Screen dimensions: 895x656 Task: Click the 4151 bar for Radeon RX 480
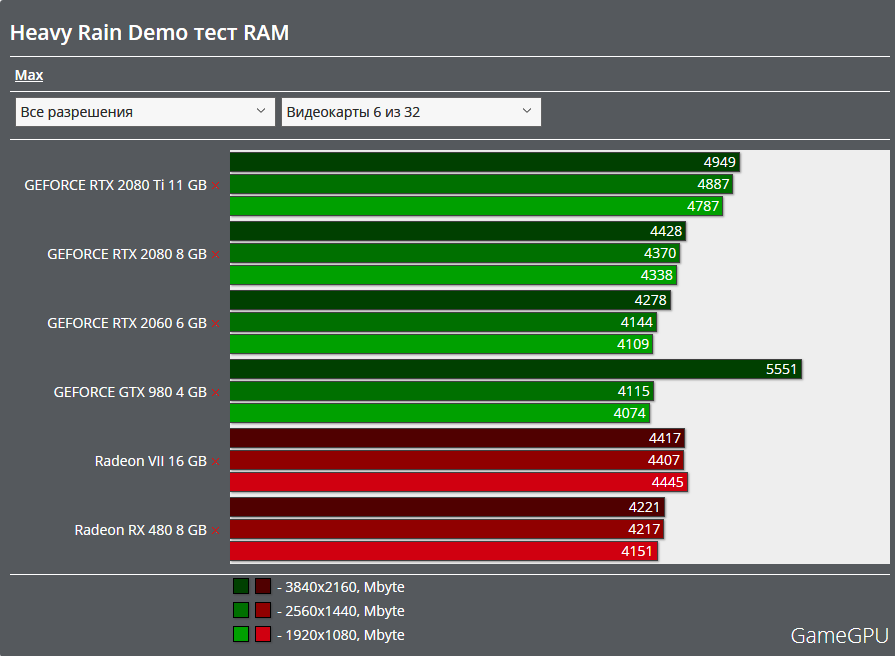(x=444, y=552)
